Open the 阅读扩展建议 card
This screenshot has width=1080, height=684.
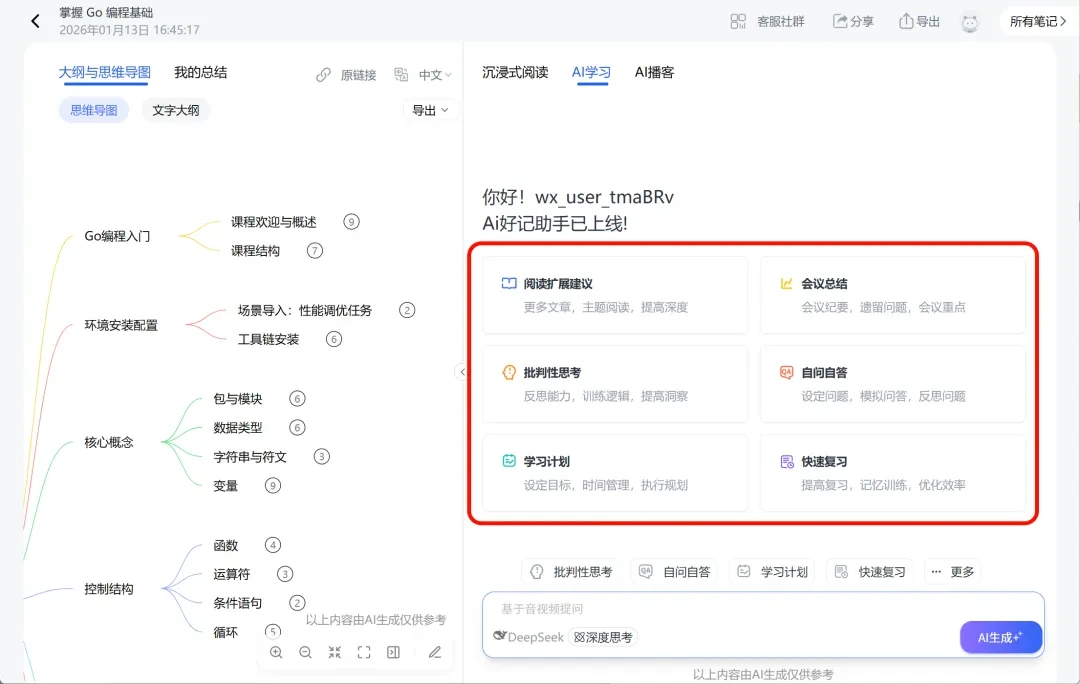click(x=615, y=295)
